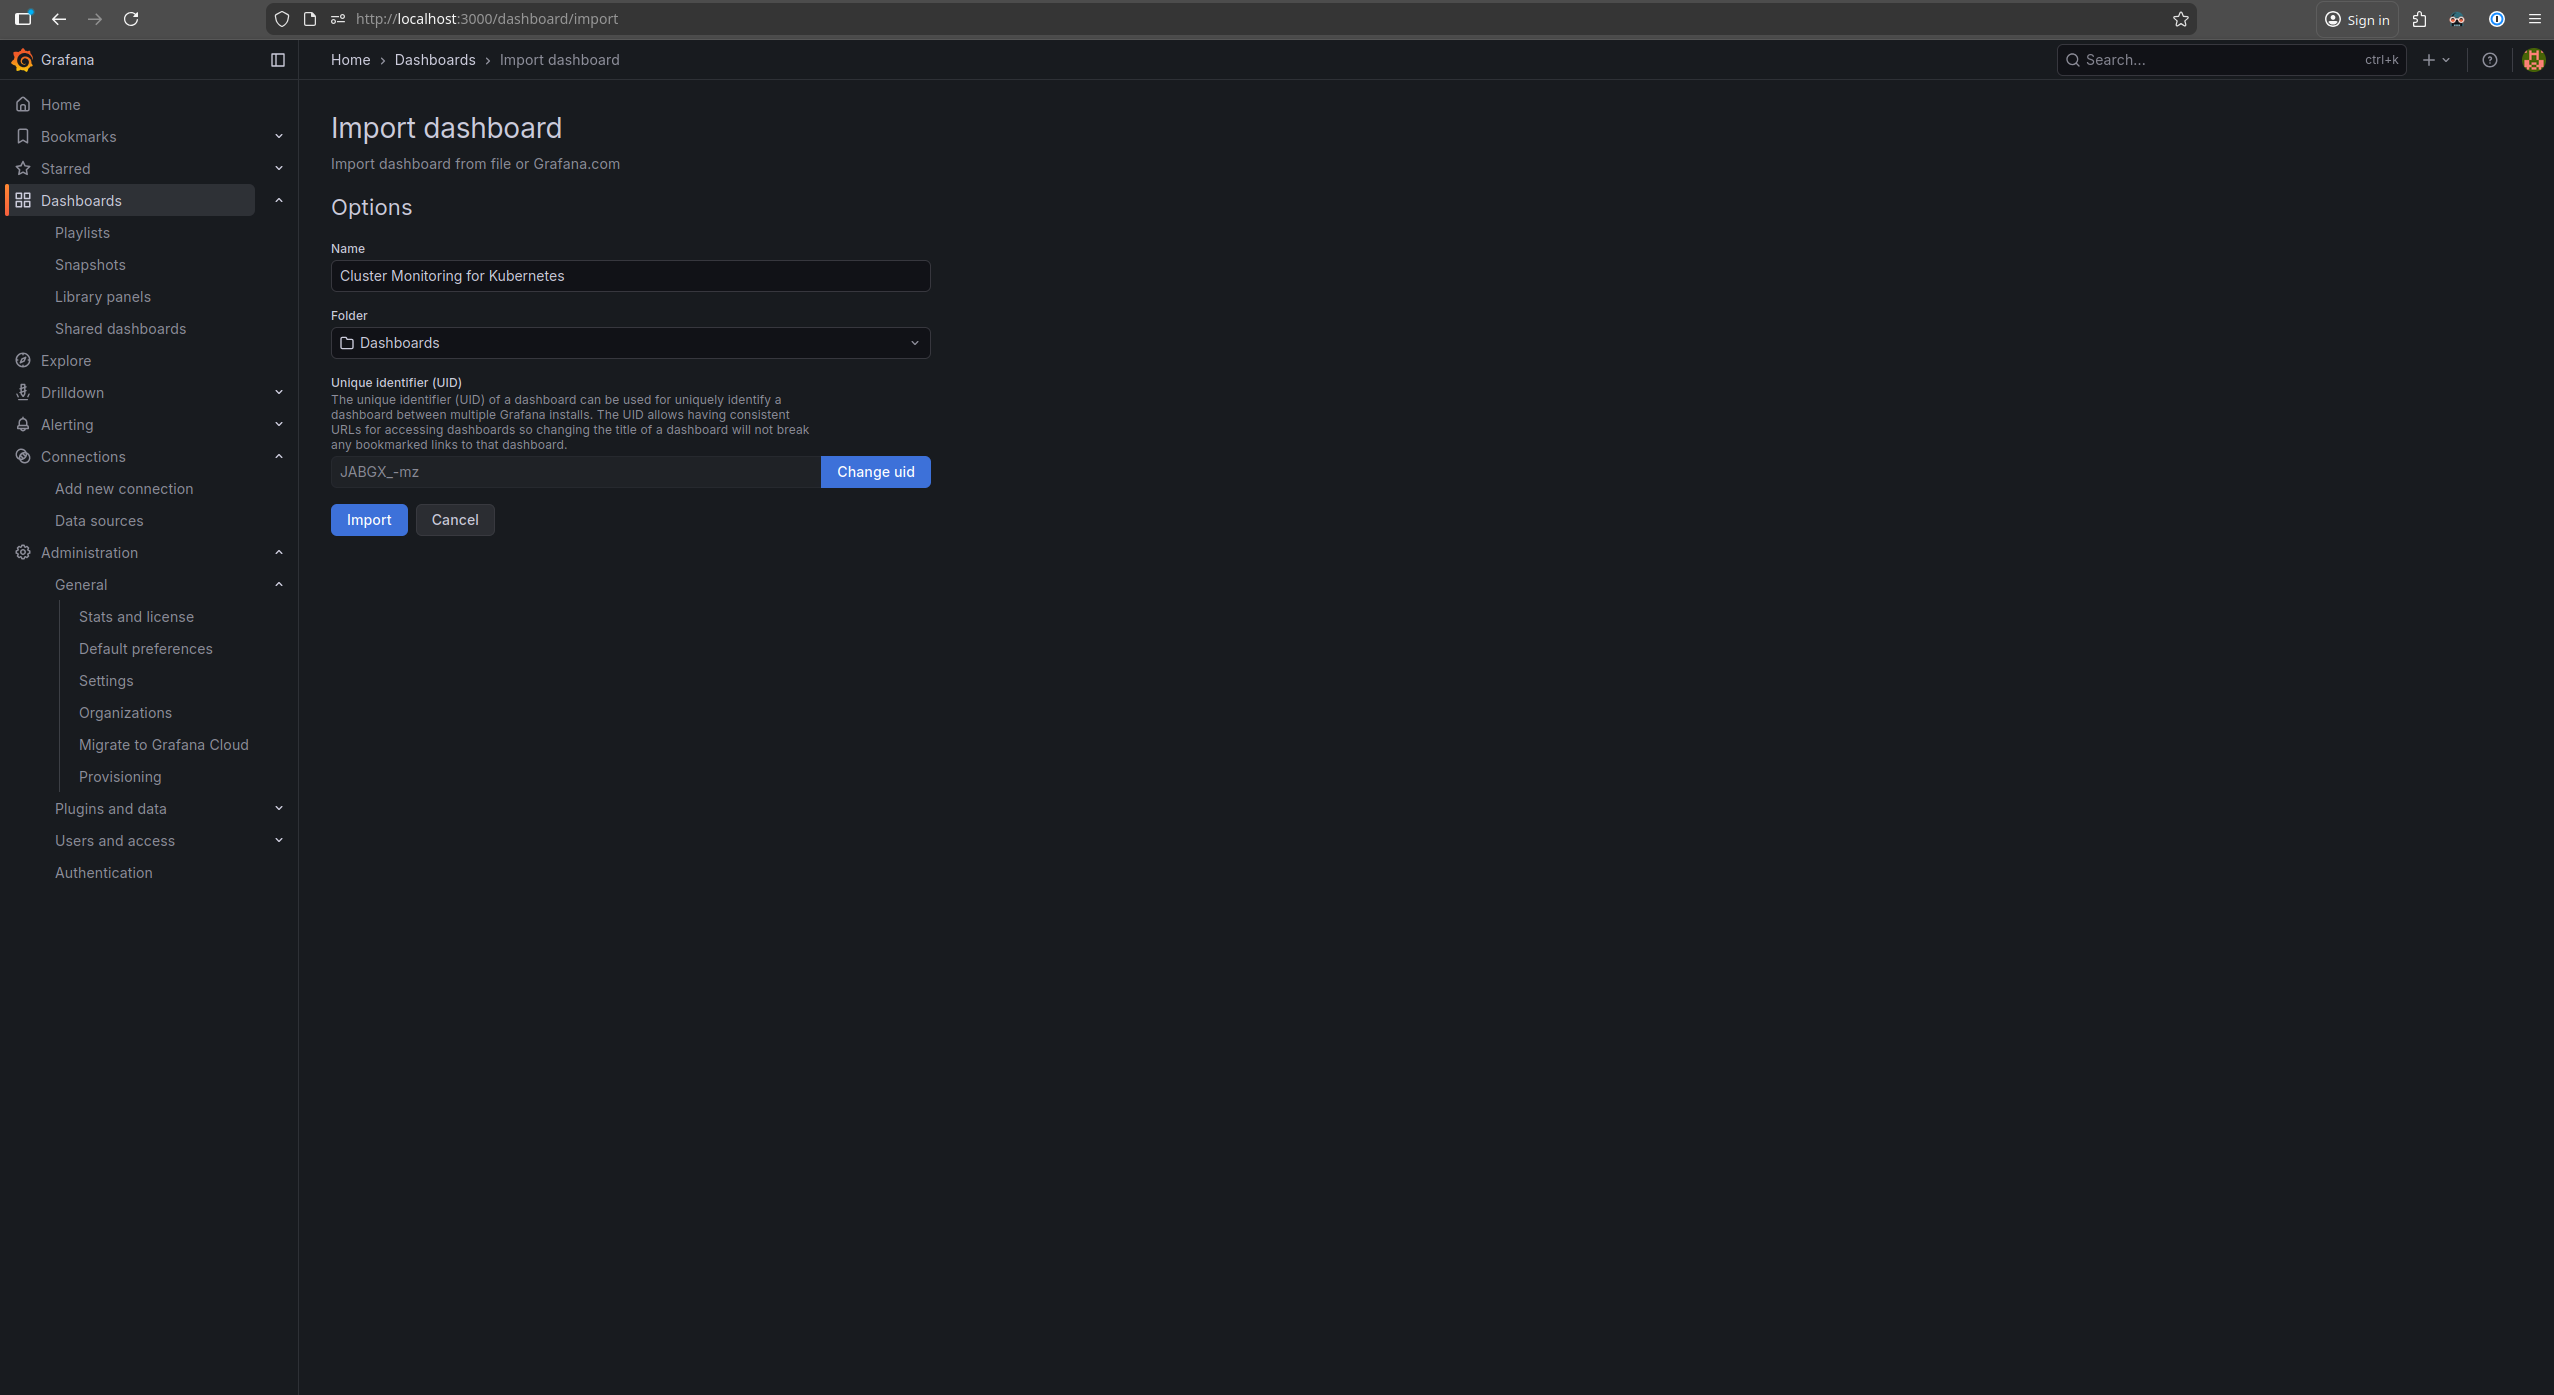
Task: Click the Import button
Action: pos(369,519)
